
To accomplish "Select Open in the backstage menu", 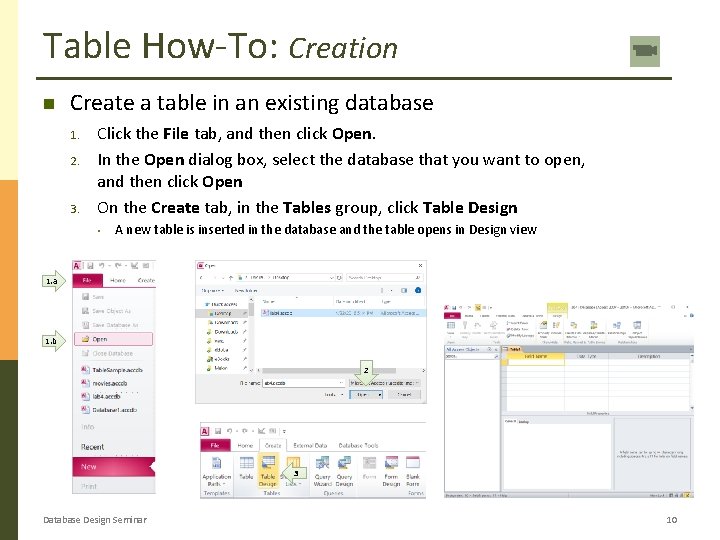I will click(113, 339).
